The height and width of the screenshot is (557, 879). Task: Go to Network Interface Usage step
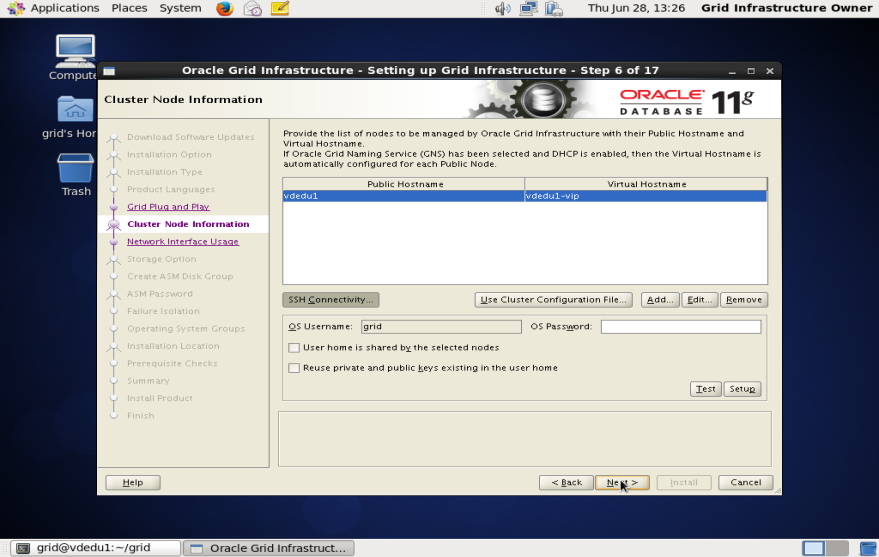pos(183,242)
